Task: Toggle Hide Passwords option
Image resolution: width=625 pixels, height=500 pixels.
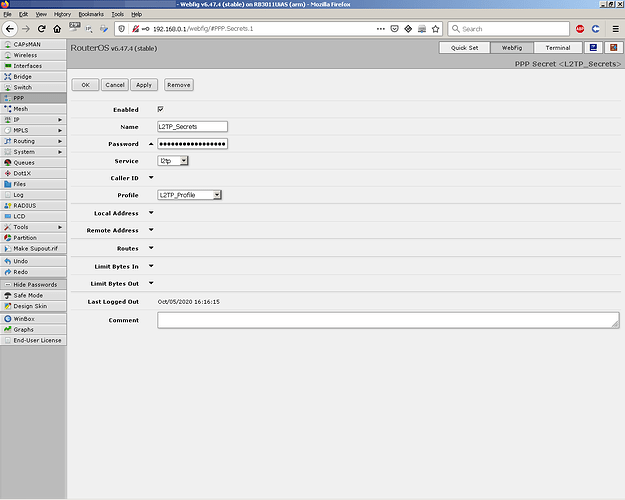Action: coord(33,285)
